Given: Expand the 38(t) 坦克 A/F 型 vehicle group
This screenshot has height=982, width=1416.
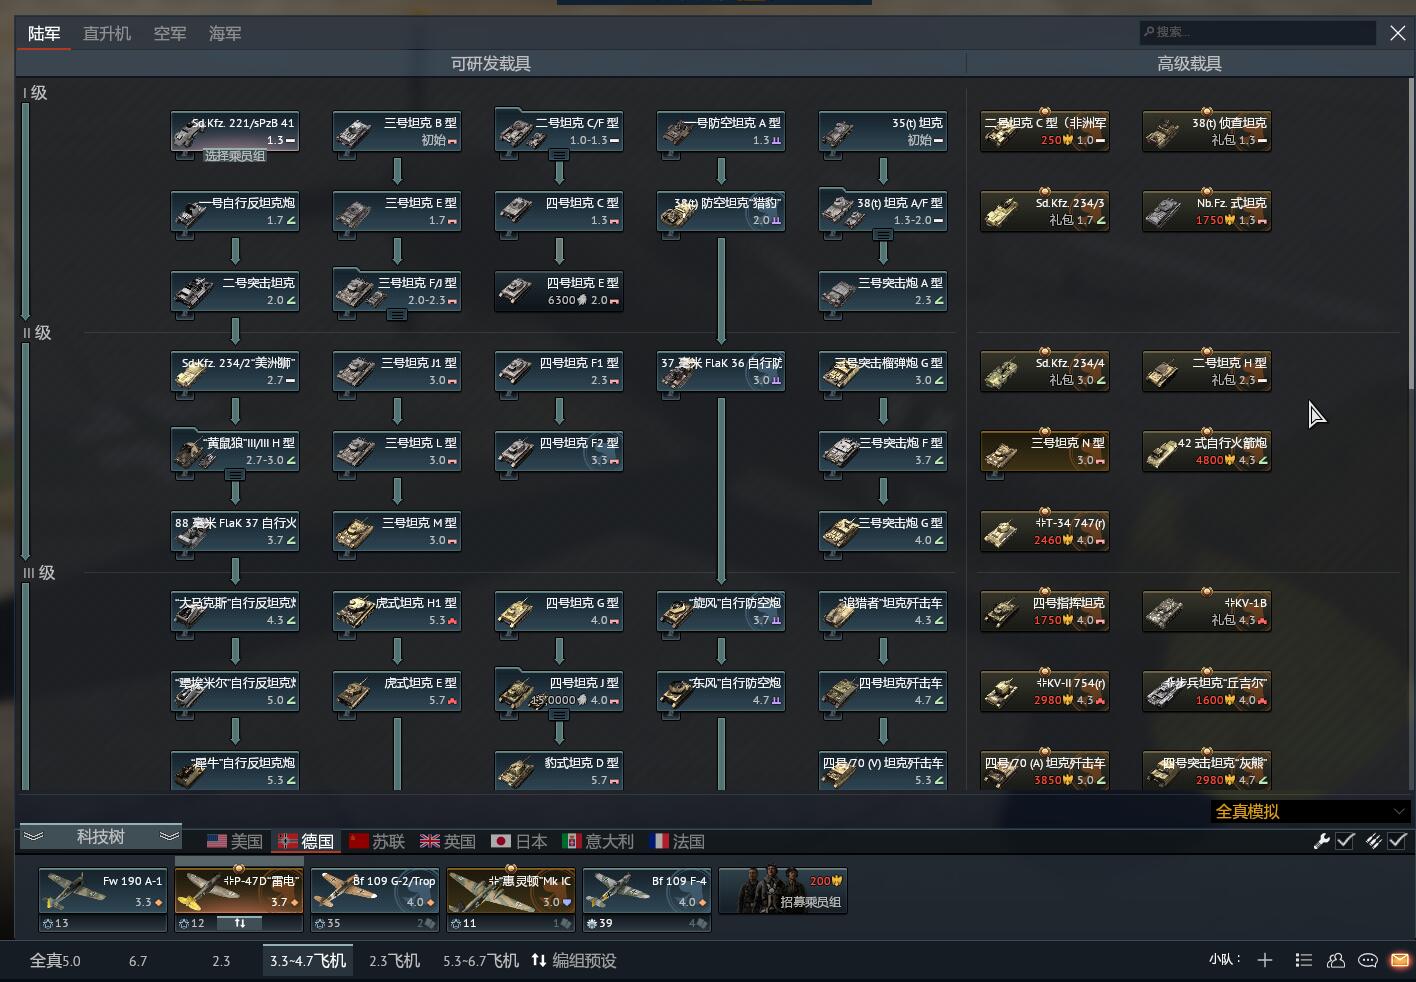Looking at the screenshot, I should [x=883, y=235].
